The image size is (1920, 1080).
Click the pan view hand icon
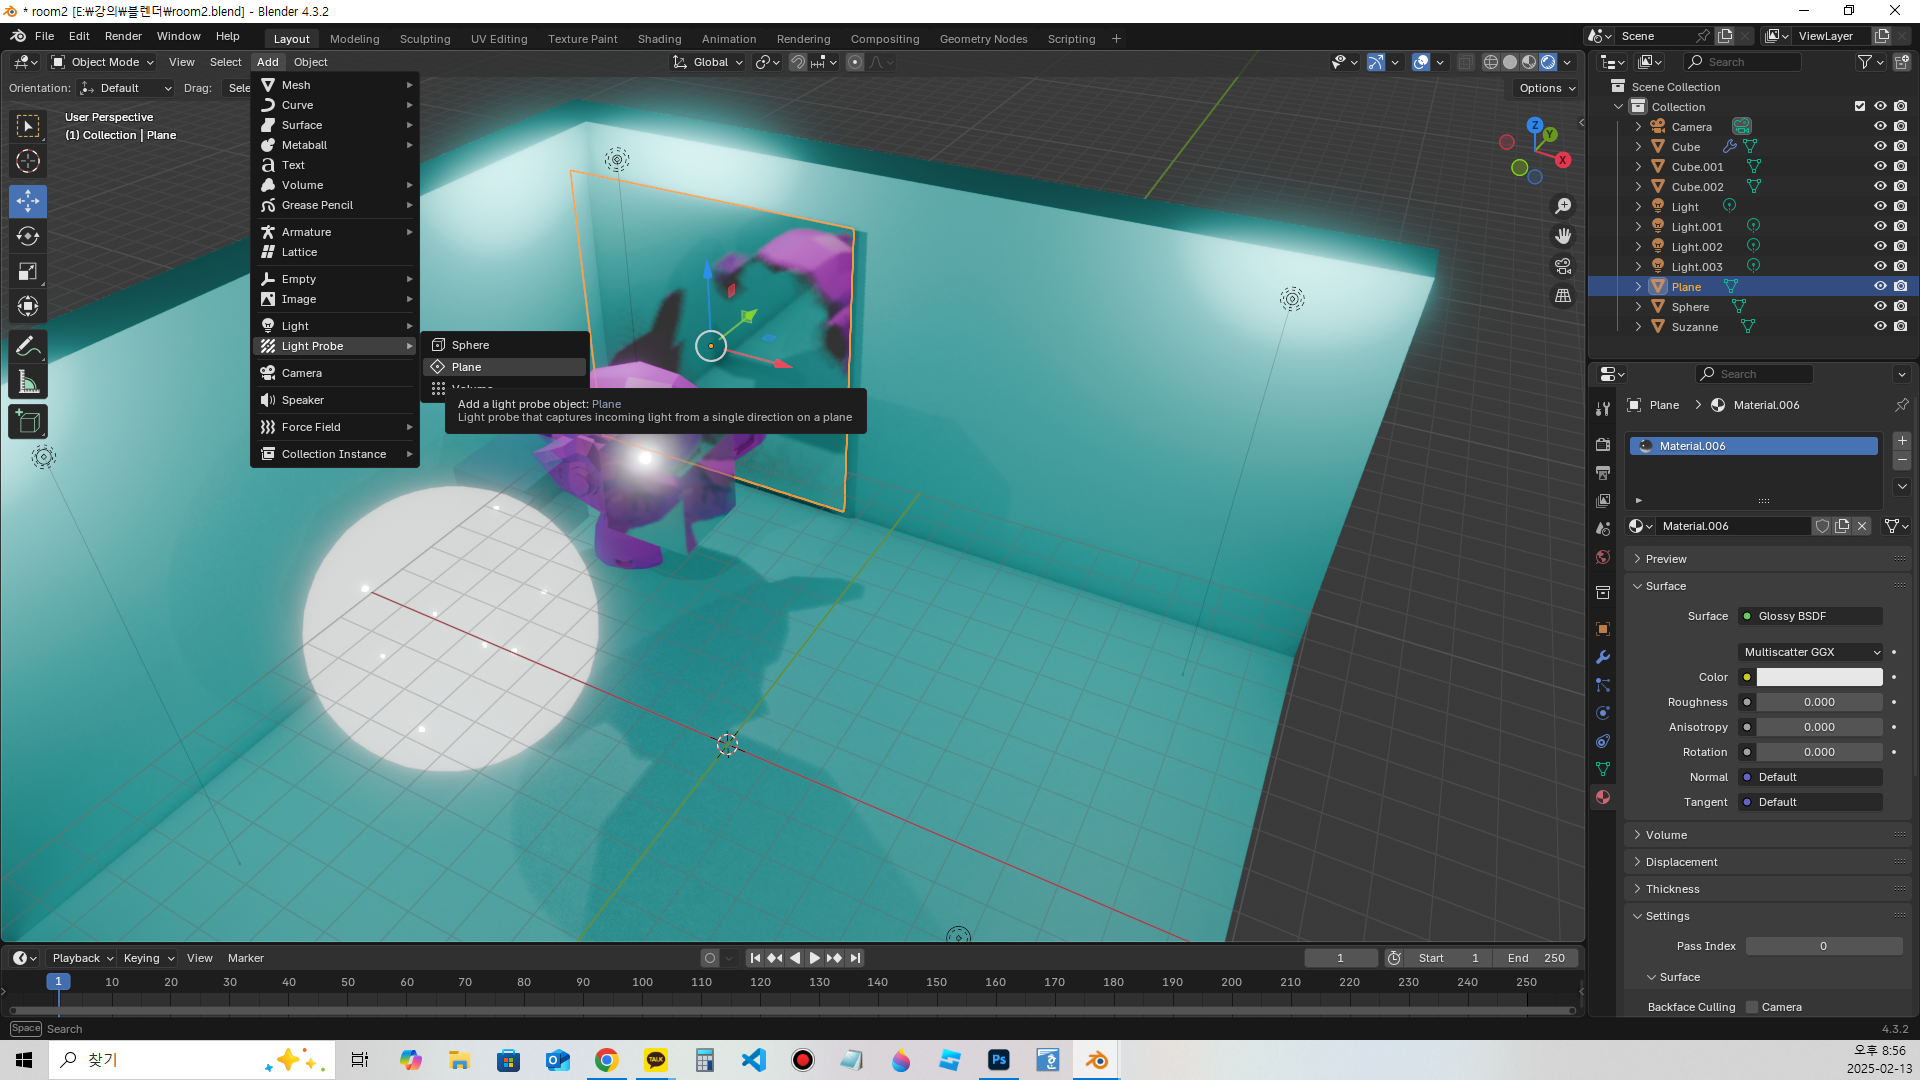pos(1563,236)
